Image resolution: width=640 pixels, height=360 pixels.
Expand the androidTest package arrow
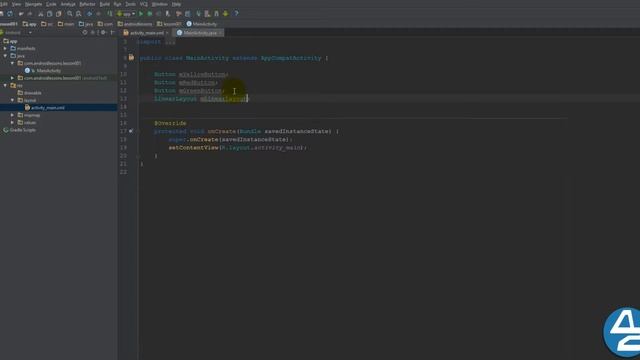(x=13, y=78)
